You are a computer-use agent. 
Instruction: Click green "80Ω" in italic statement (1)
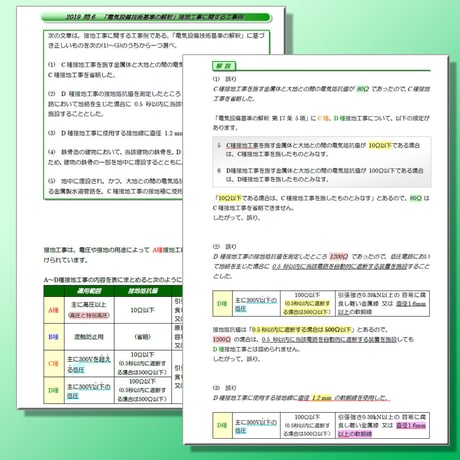[363, 89]
